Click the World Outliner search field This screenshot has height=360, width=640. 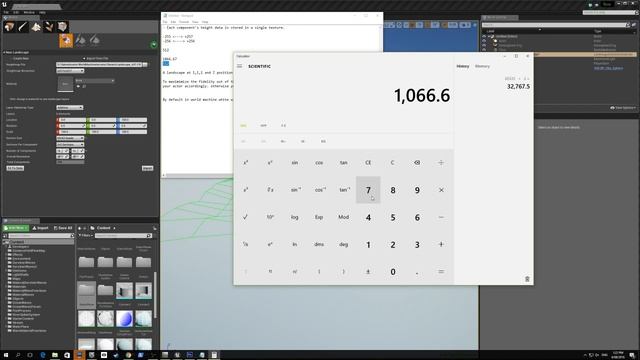[554, 25]
